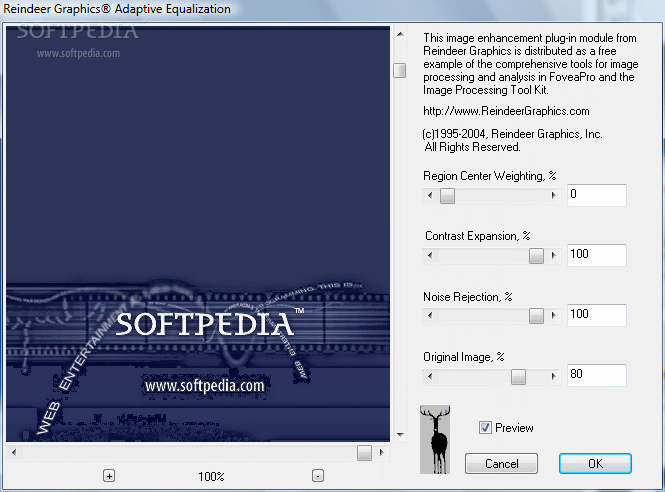Click the 'Noise Rejection, %' label
This screenshot has height=492, width=665.
[x=468, y=297]
